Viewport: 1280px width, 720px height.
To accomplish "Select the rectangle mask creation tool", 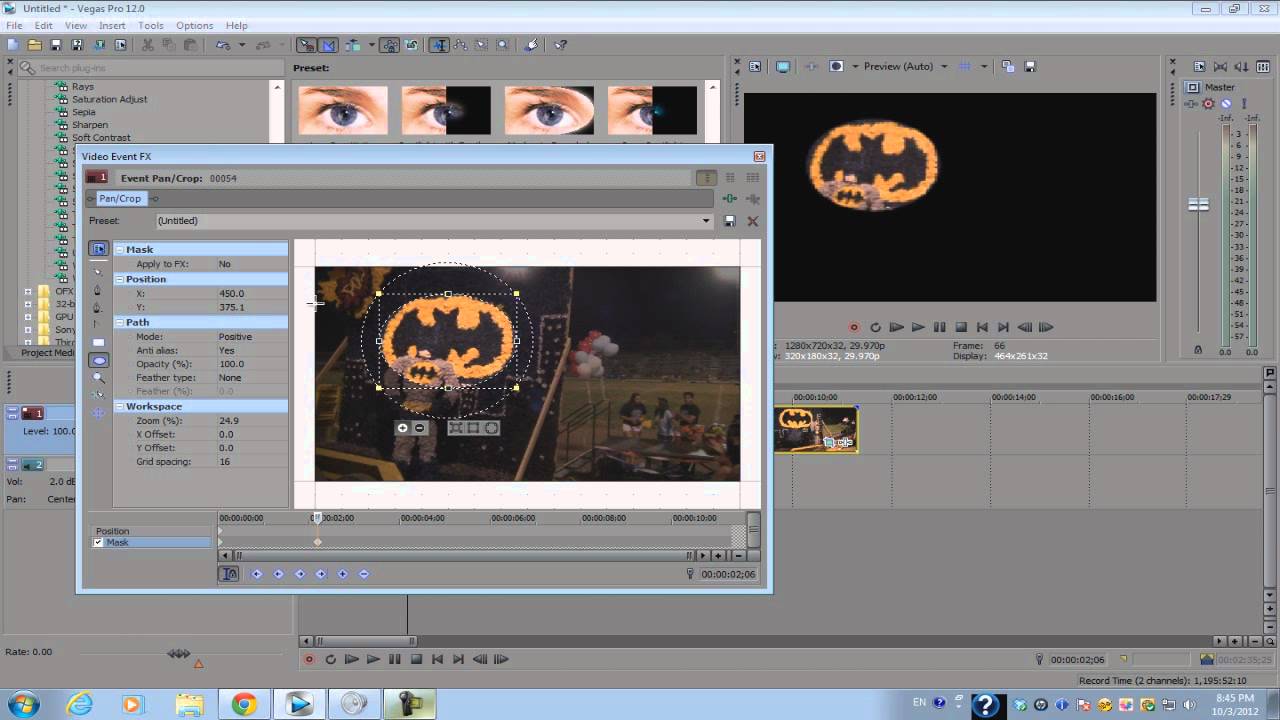I will 99,342.
